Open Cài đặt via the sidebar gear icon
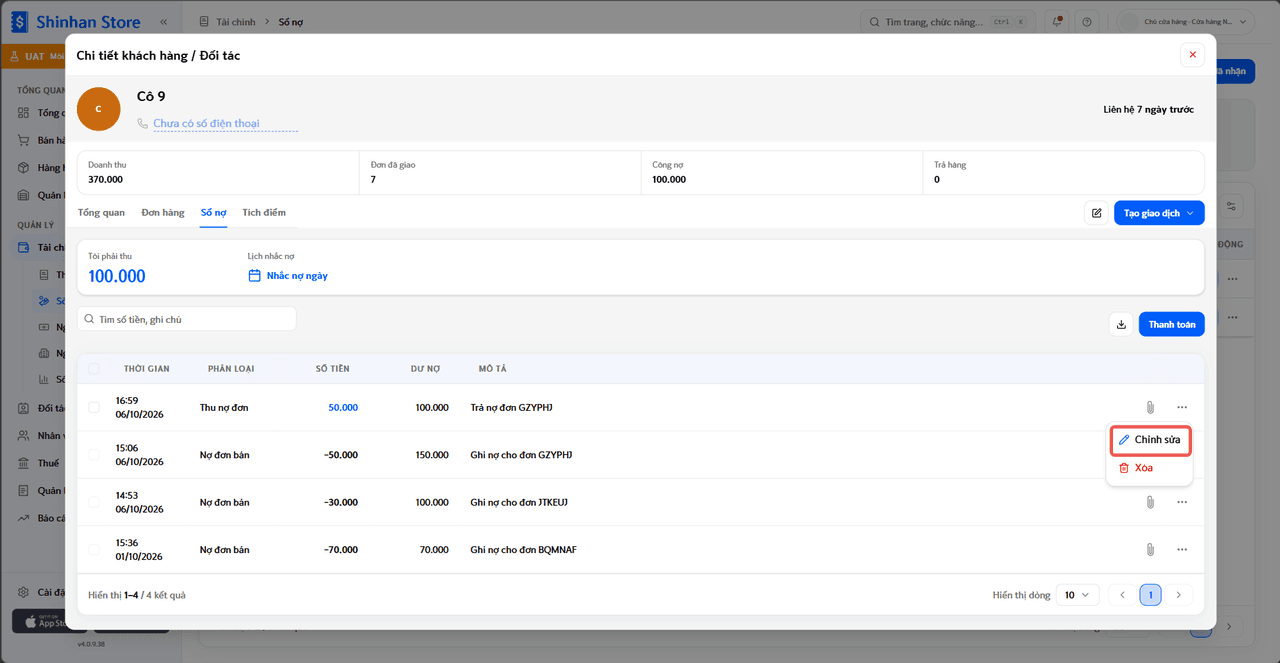Screen dimensions: 1280x663 [x=23, y=592]
